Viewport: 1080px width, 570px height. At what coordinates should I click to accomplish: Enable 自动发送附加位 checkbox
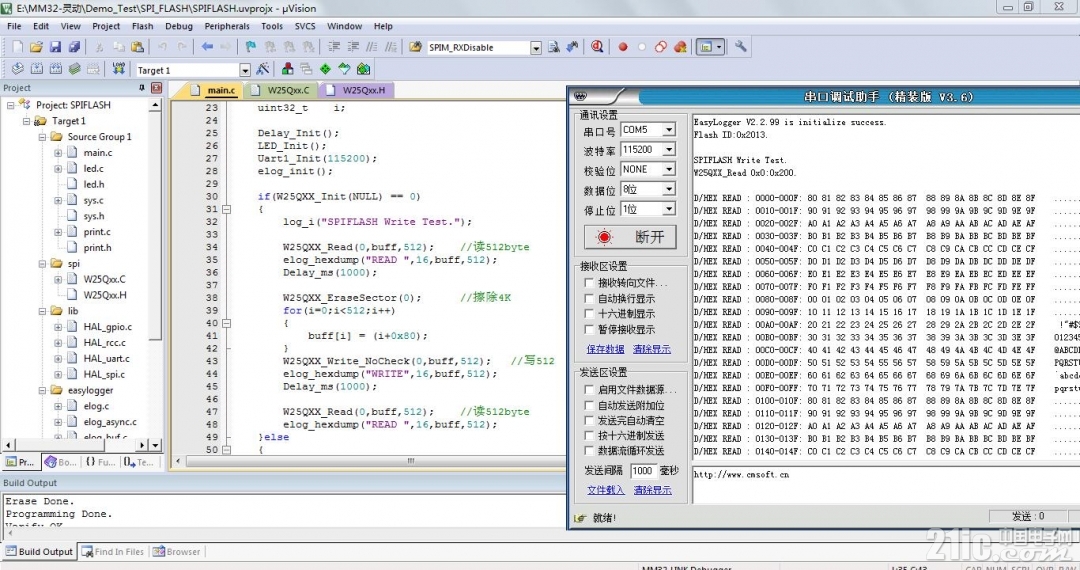pyautogui.click(x=589, y=405)
